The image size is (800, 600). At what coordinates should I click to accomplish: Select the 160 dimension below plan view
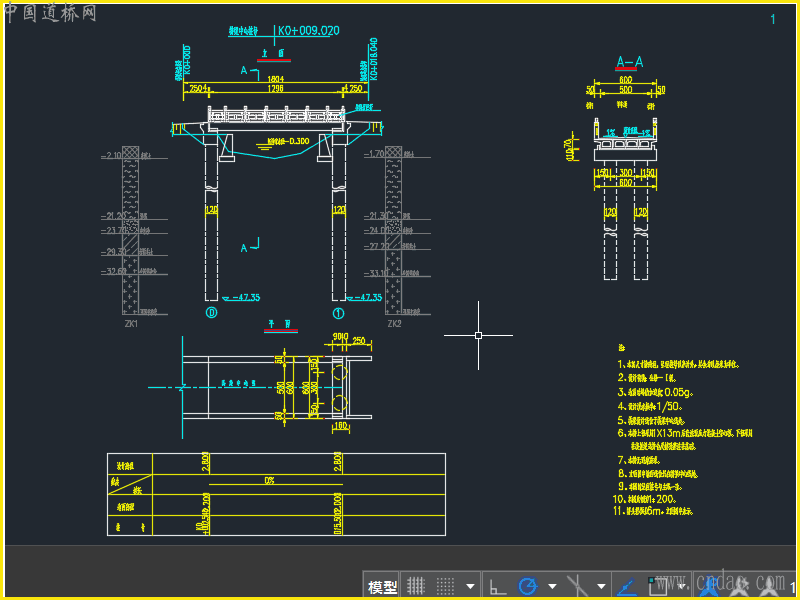click(x=340, y=425)
